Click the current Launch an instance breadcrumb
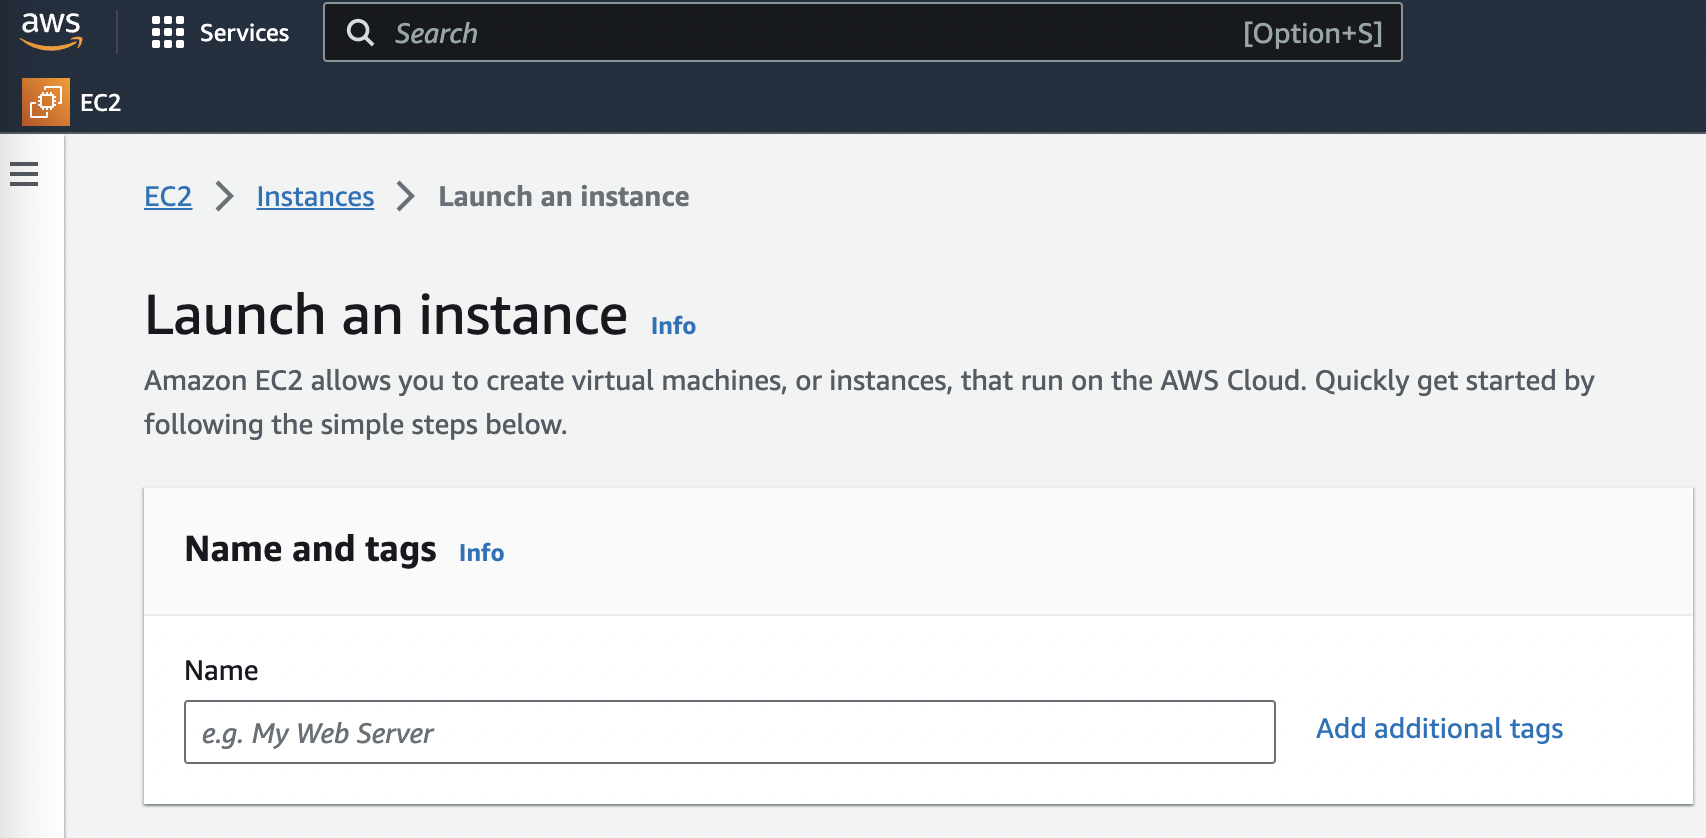Image resolution: width=1706 pixels, height=838 pixels. coord(563,197)
